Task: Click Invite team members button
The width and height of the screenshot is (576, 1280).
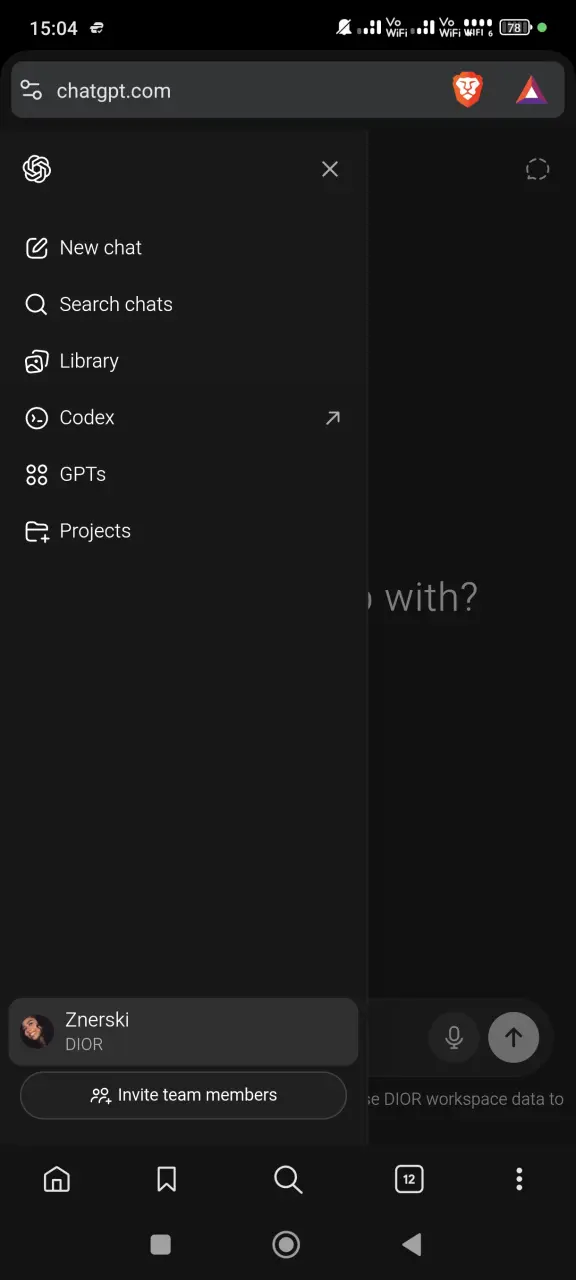Action: pyautogui.click(x=183, y=1095)
